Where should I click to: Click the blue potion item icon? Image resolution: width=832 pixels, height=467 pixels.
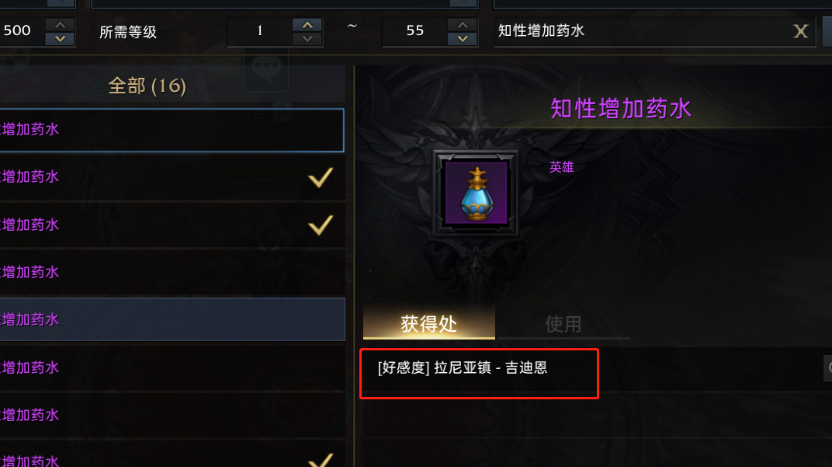point(476,193)
